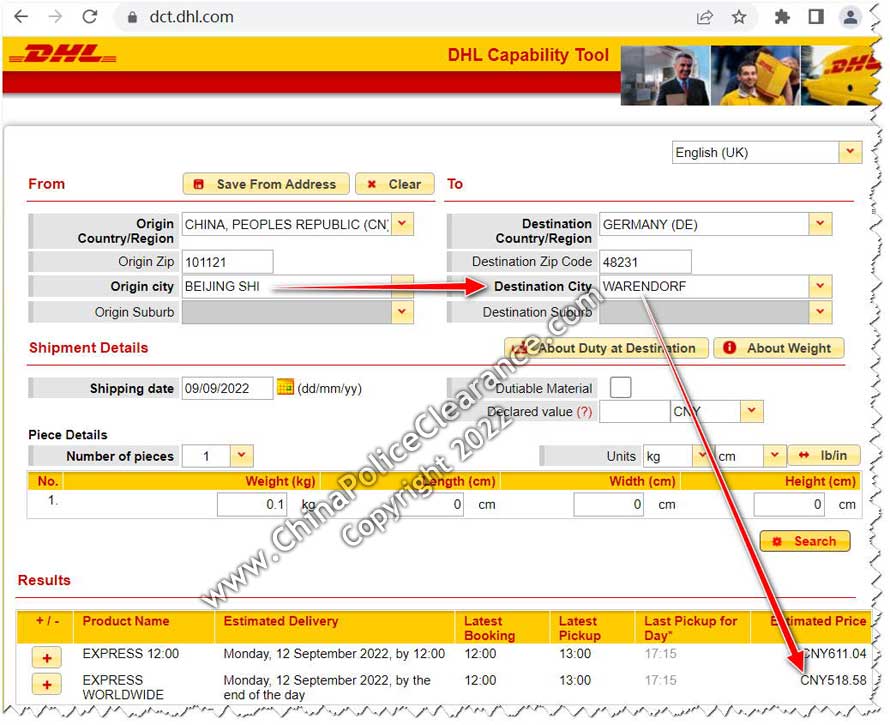Click the Shipping date input
This screenshot has width=890, height=725.
tap(227, 388)
